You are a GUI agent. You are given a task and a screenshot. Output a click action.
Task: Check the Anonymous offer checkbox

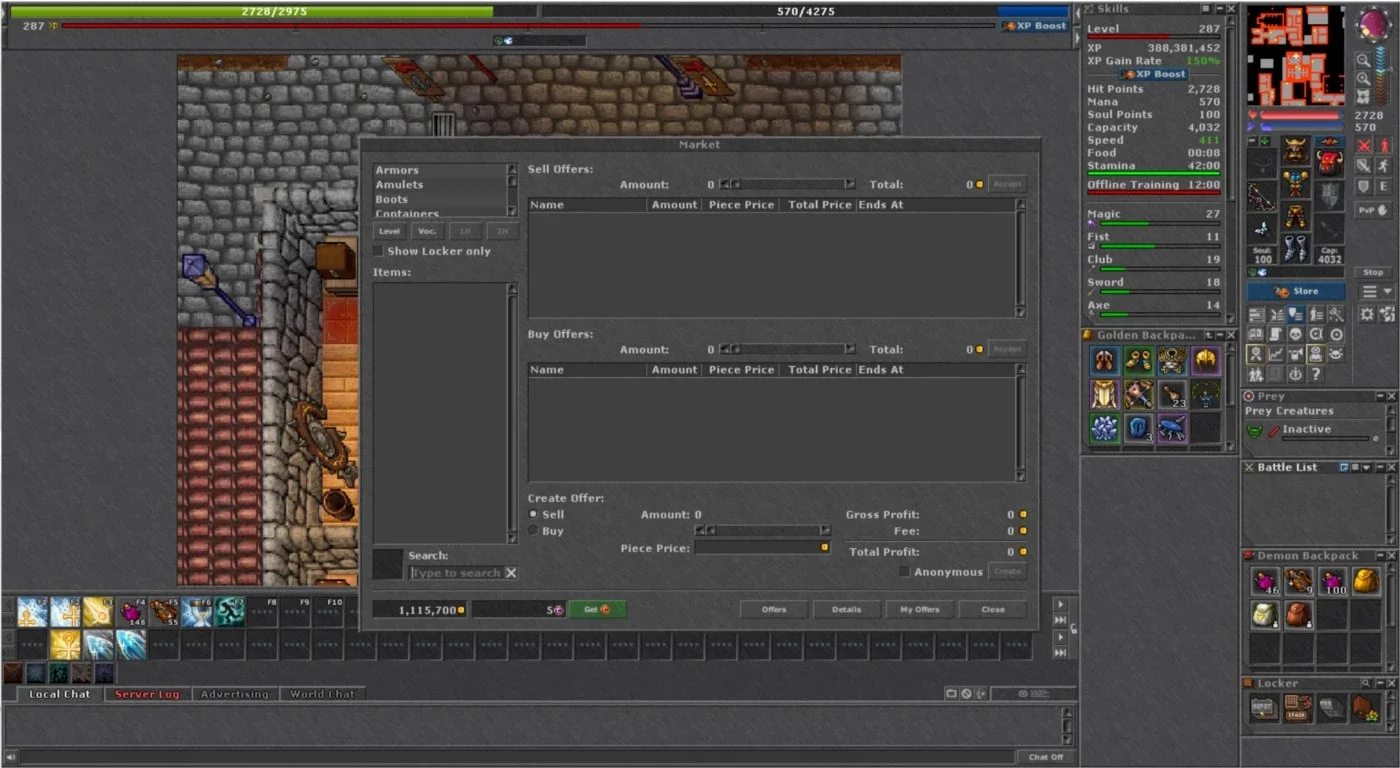click(904, 572)
